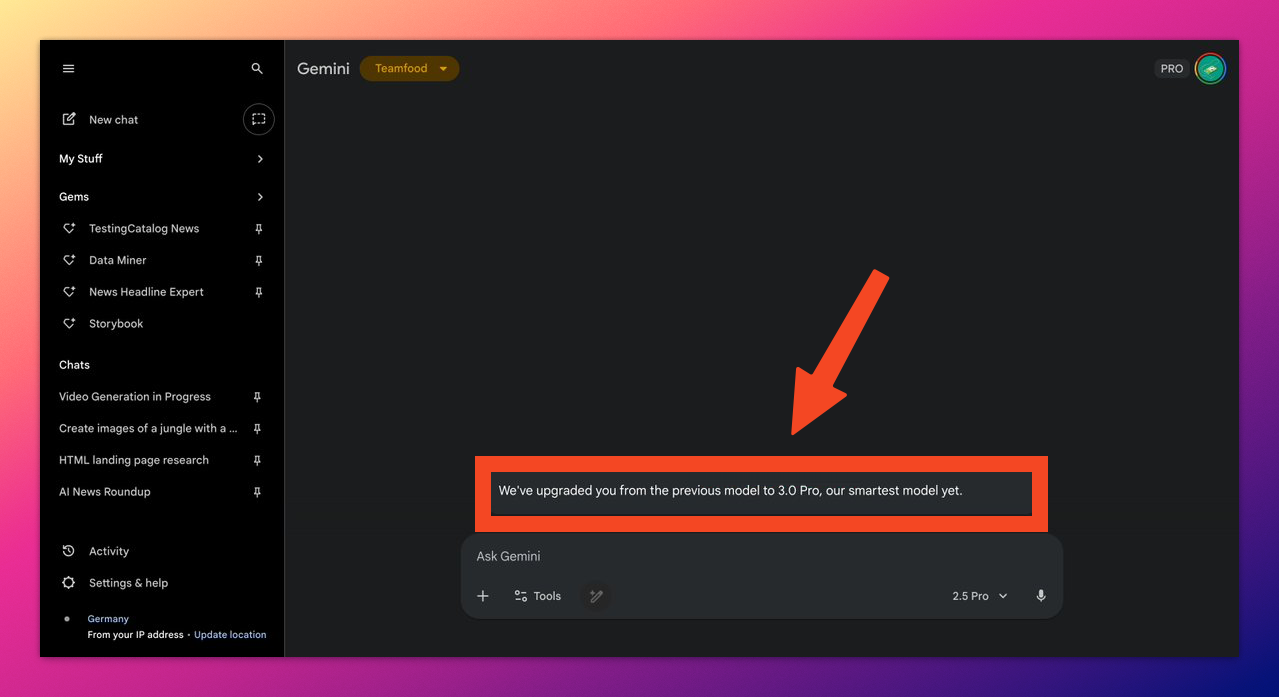1279x697 pixels.
Task: Open Settings & help
Action: [x=127, y=583]
